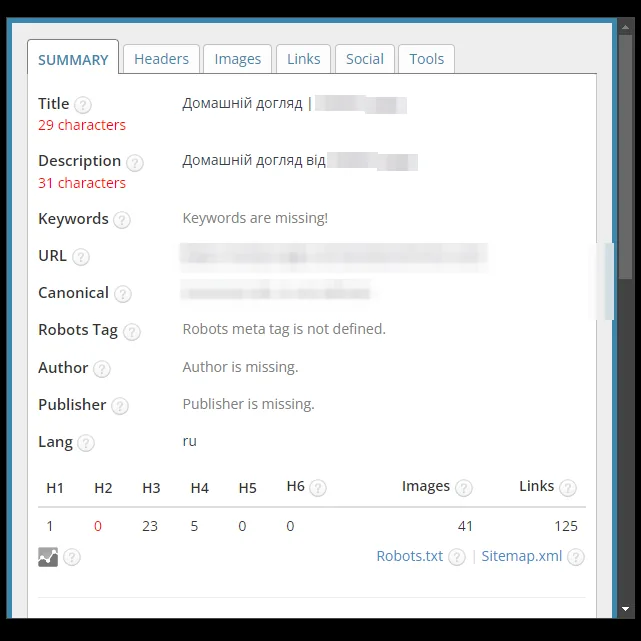Click the help icon next to URL

pos(81,257)
